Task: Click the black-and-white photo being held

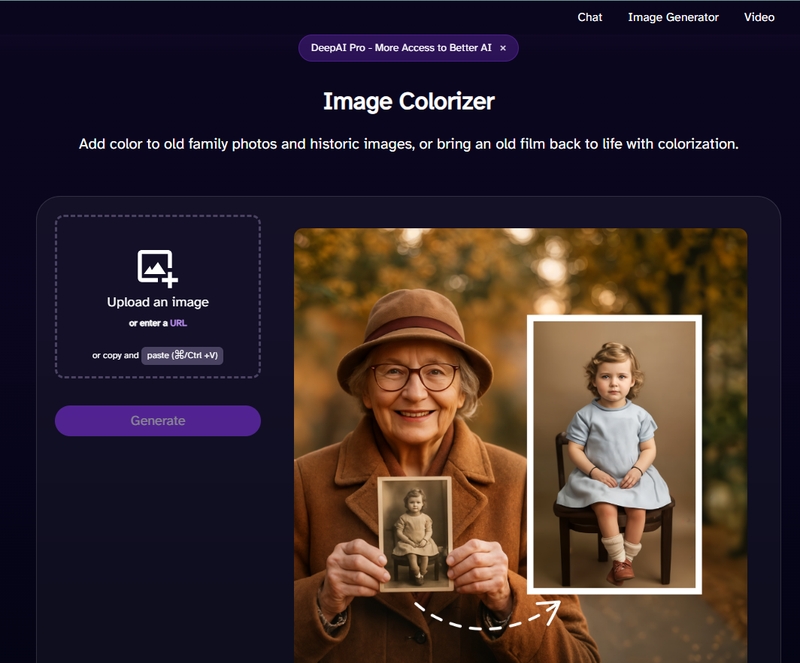Action: tap(415, 532)
